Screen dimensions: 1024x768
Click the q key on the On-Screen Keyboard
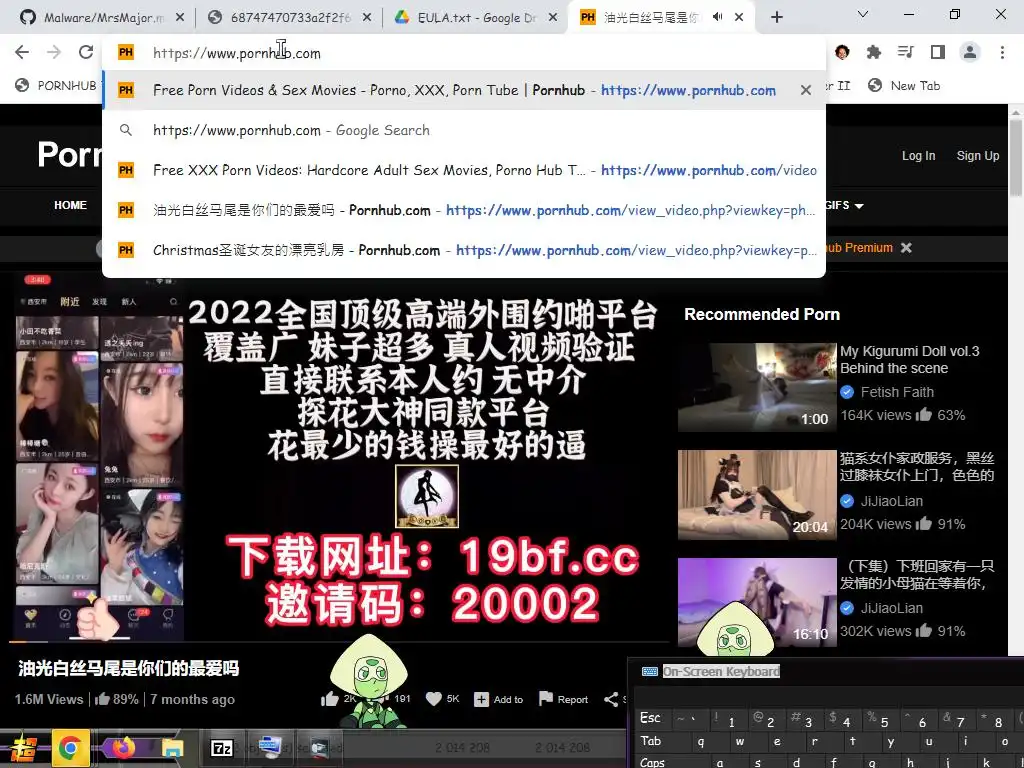[x=701, y=741]
